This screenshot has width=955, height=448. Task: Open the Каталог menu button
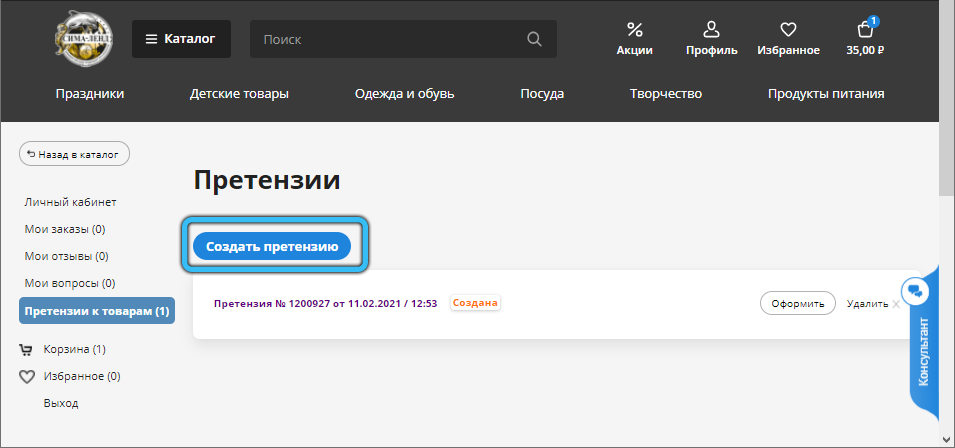181,39
